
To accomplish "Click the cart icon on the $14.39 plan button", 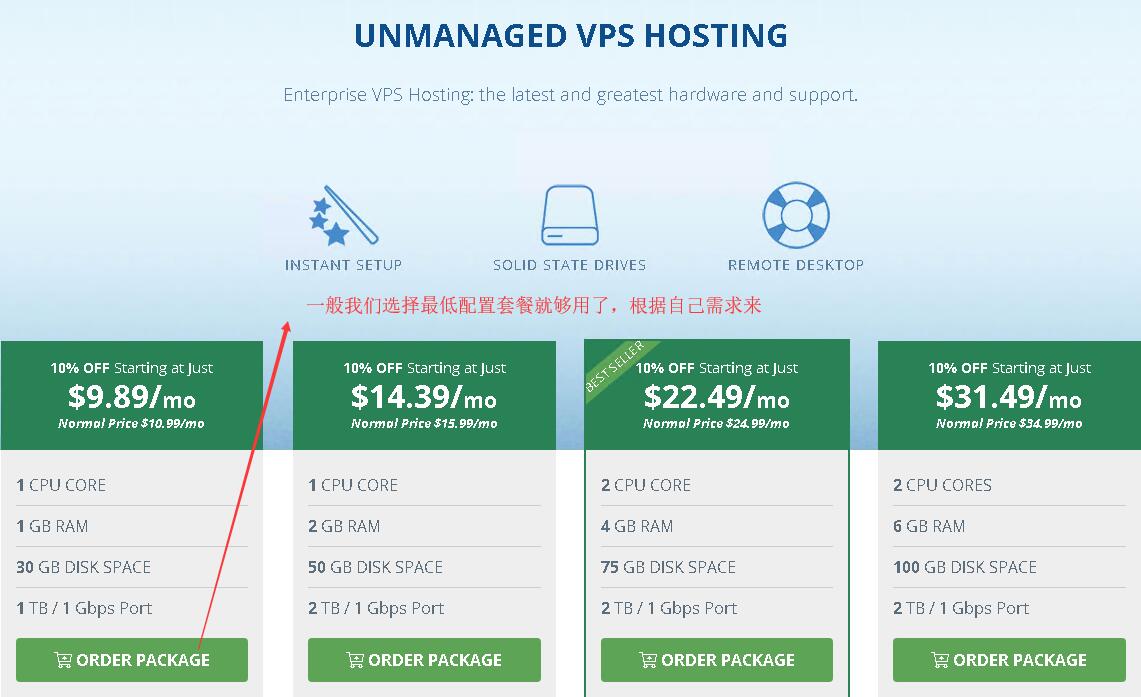I will (355, 659).
